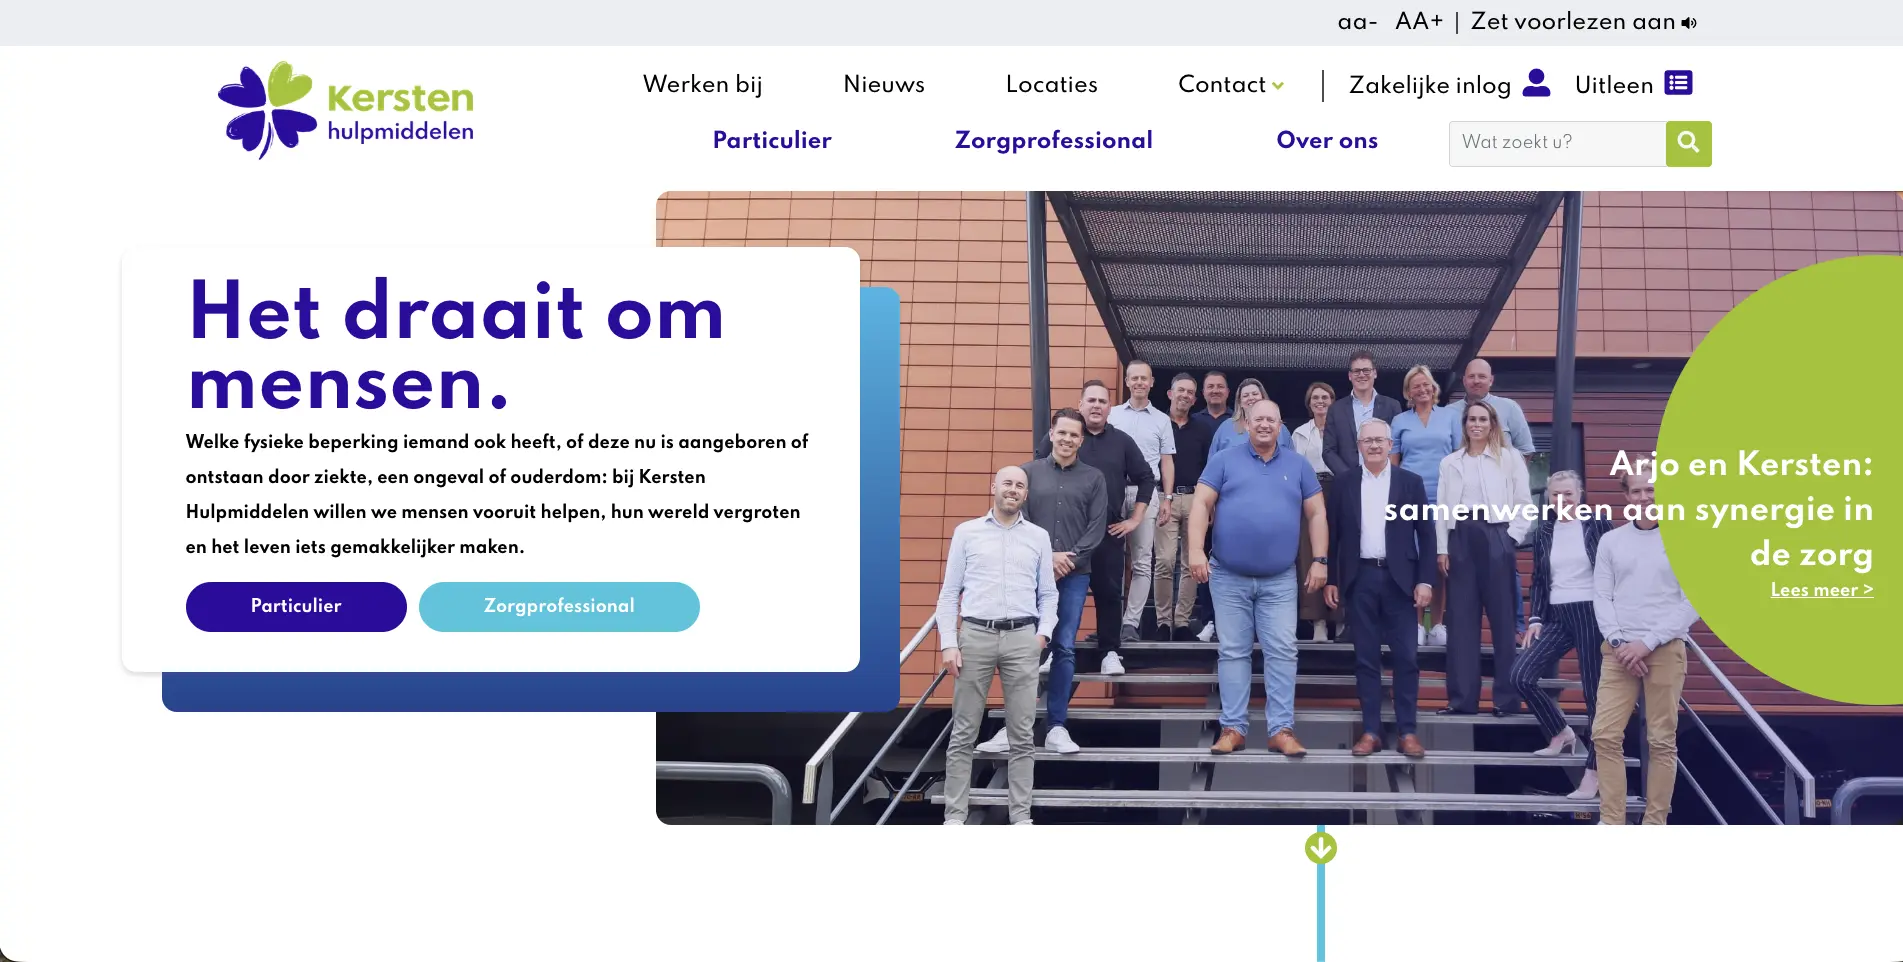Open the Locaties page
1903x962 pixels.
point(1052,84)
